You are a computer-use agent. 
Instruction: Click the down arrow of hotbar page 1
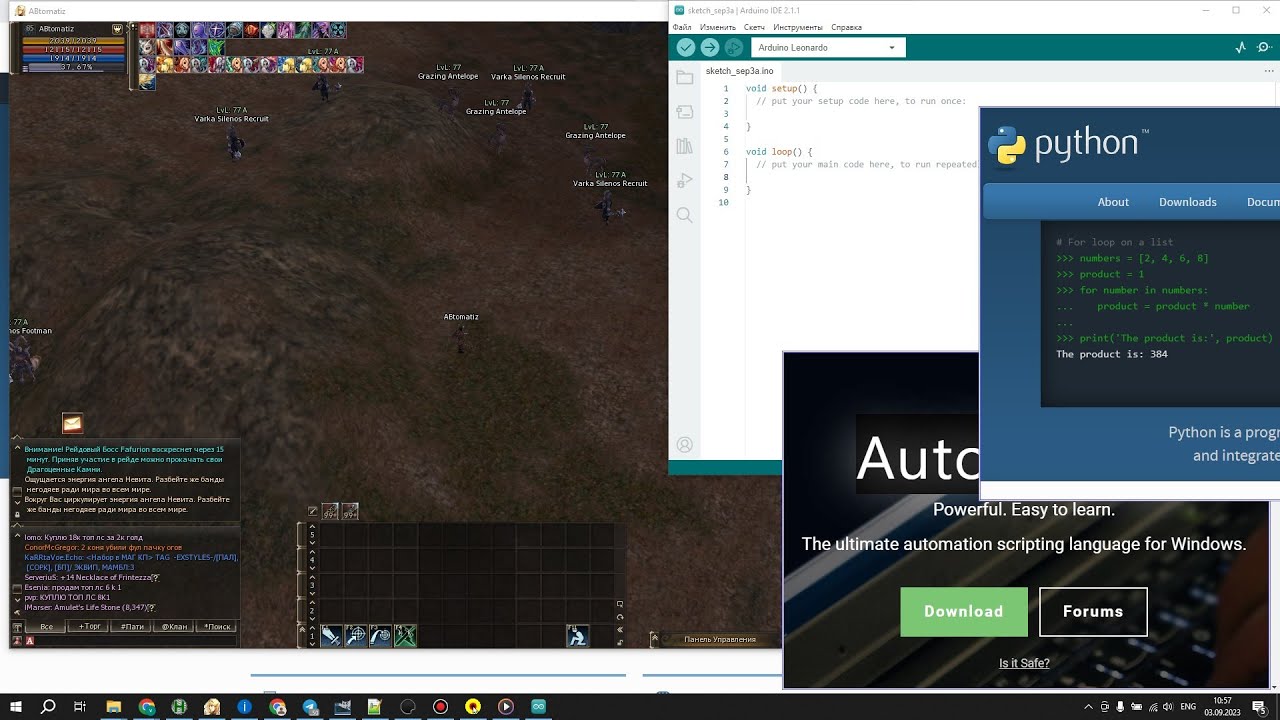(312, 644)
